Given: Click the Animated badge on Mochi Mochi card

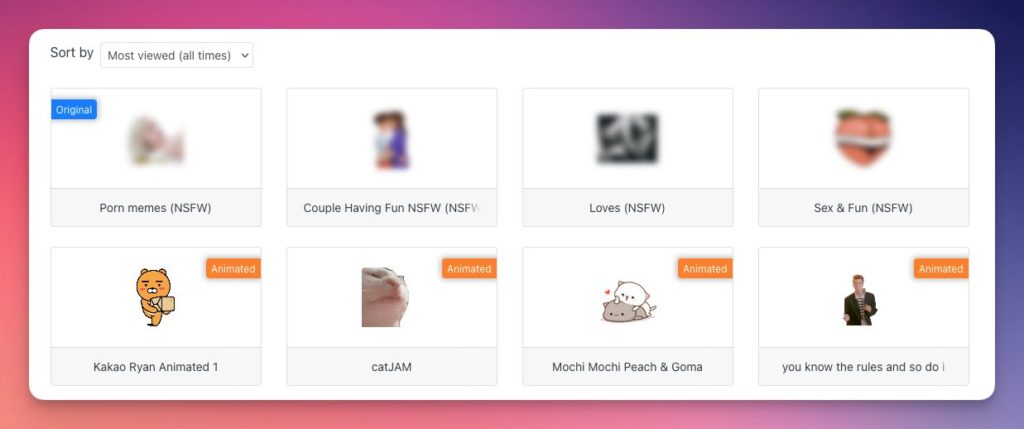Looking at the screenshot, I should [x=705, y=268].
